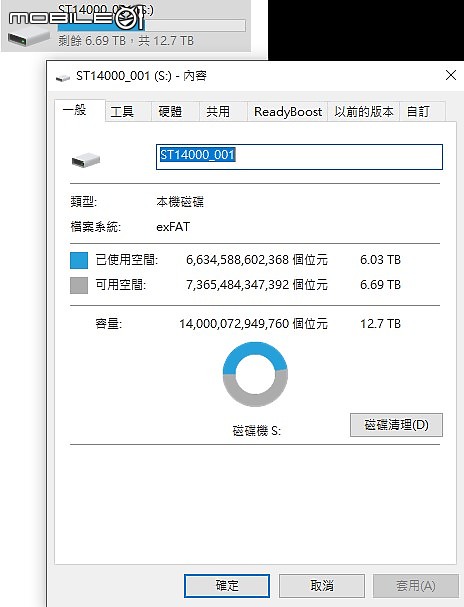Click the blue used-space color swatch

click(x=79, y=260)
